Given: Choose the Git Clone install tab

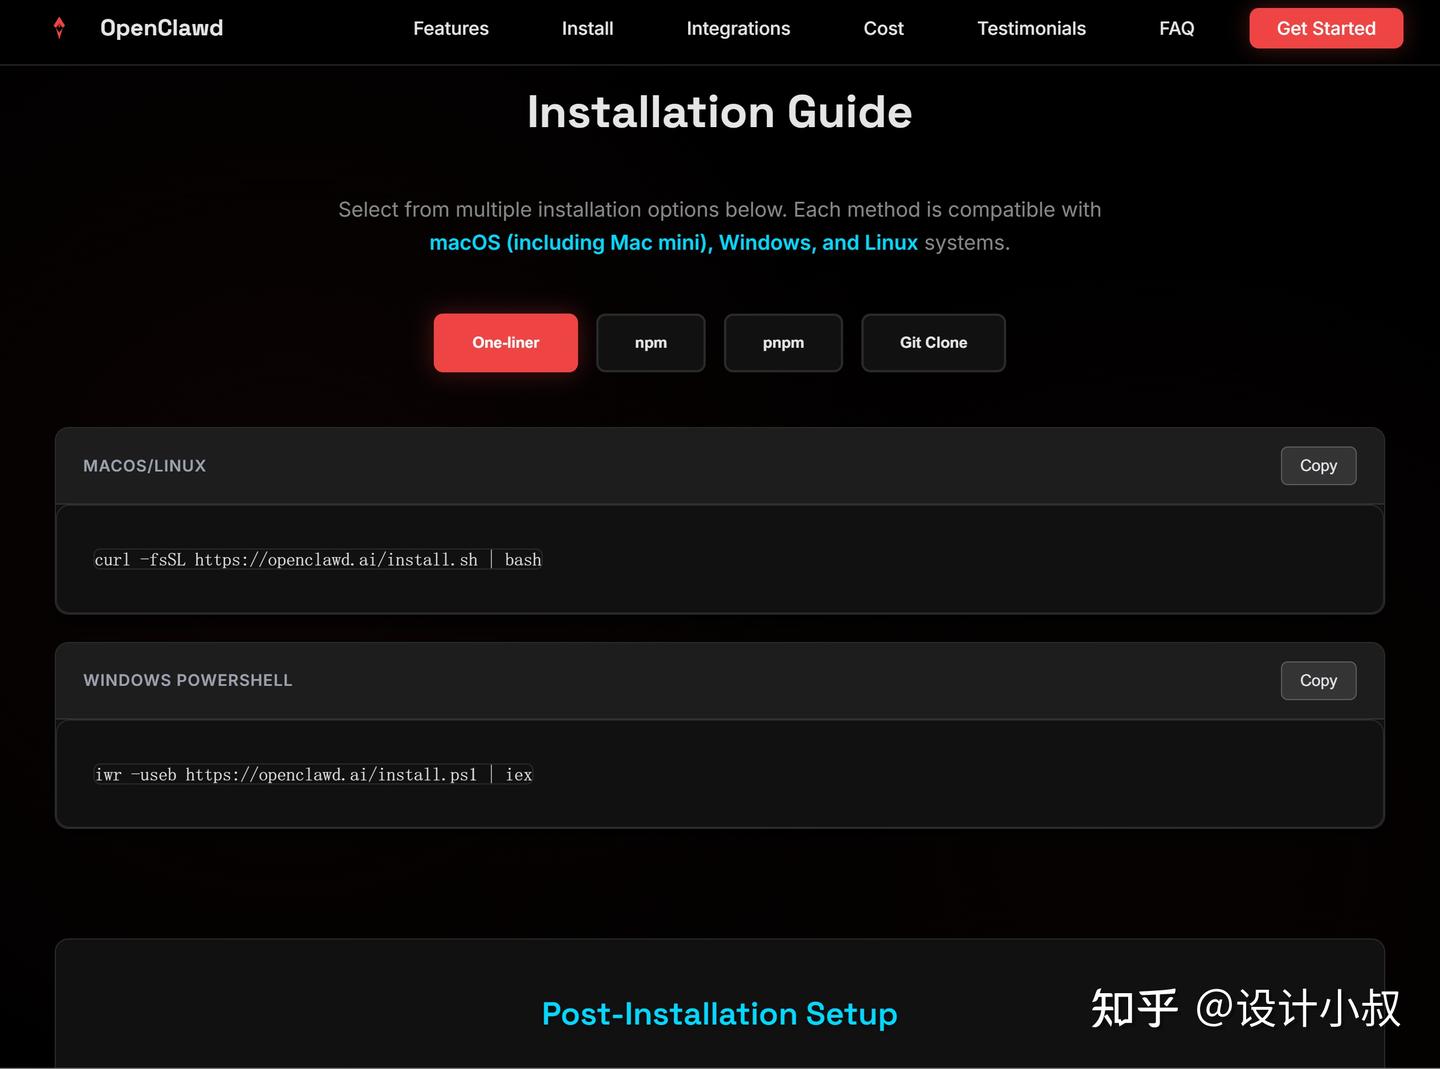Looking at the screenshot, I should (x=933, y=343).
